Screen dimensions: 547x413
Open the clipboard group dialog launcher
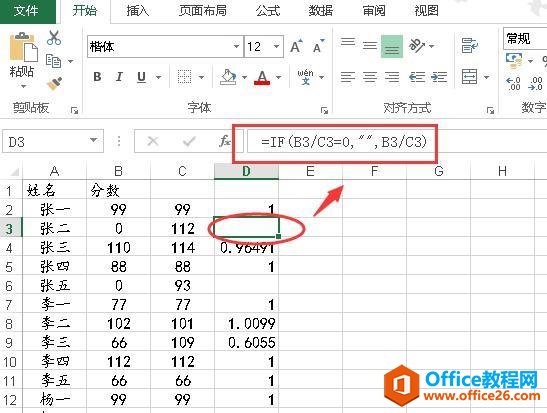coord(74,111)
